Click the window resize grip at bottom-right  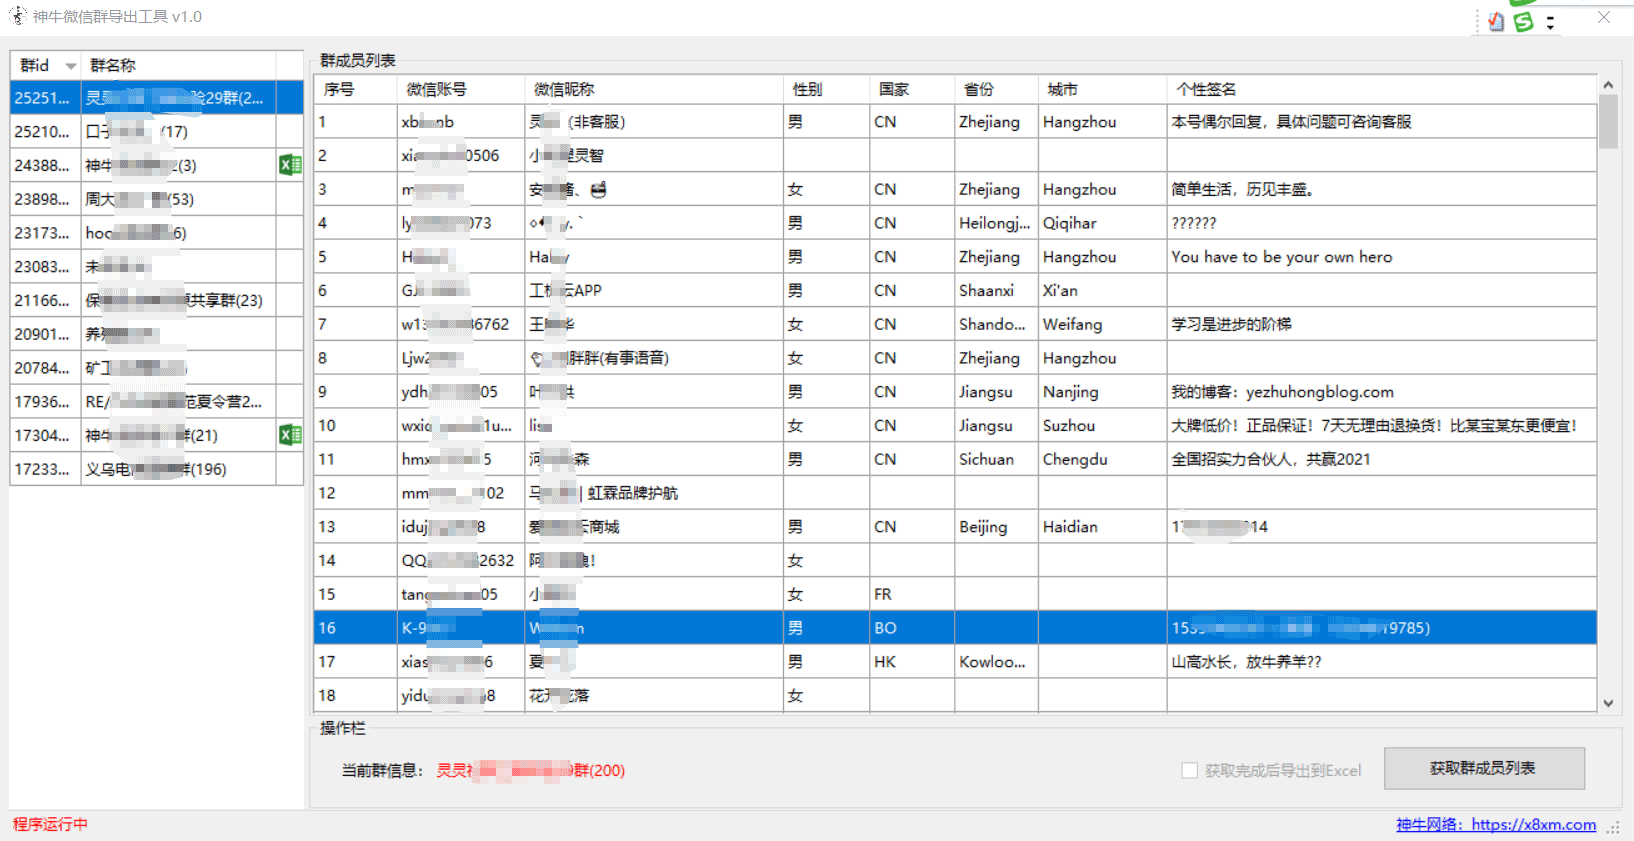(1613, 828)
